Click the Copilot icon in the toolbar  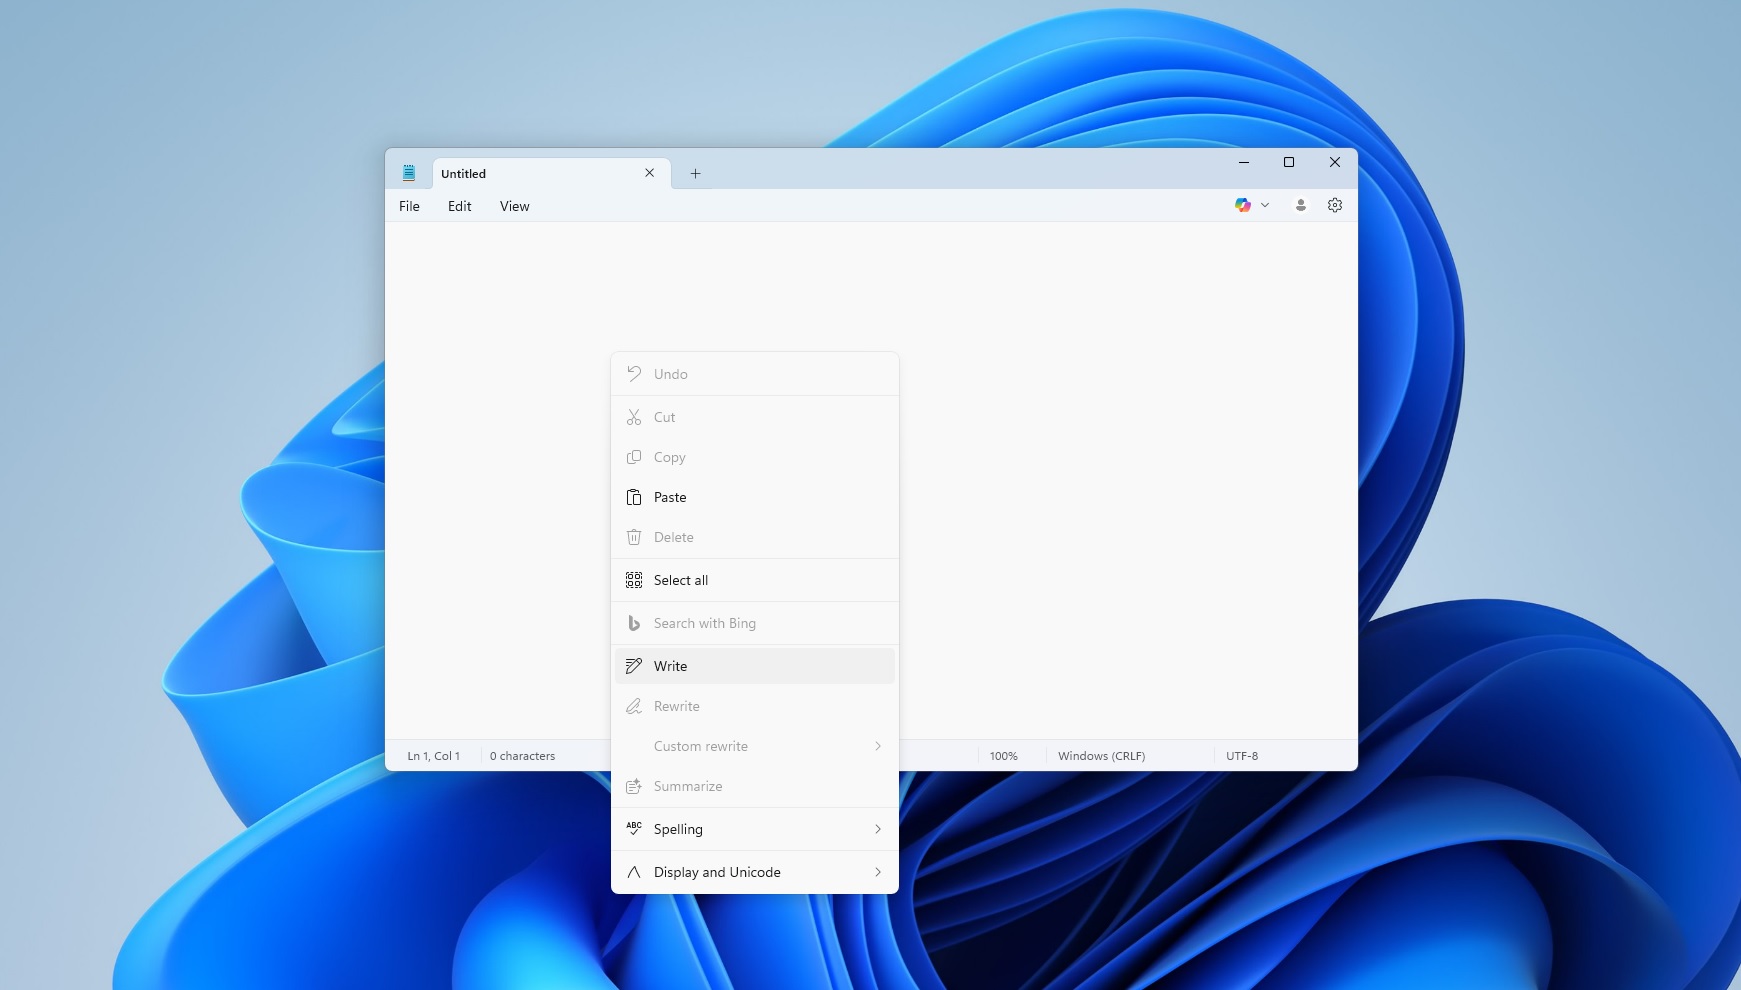coord(1243,205)
